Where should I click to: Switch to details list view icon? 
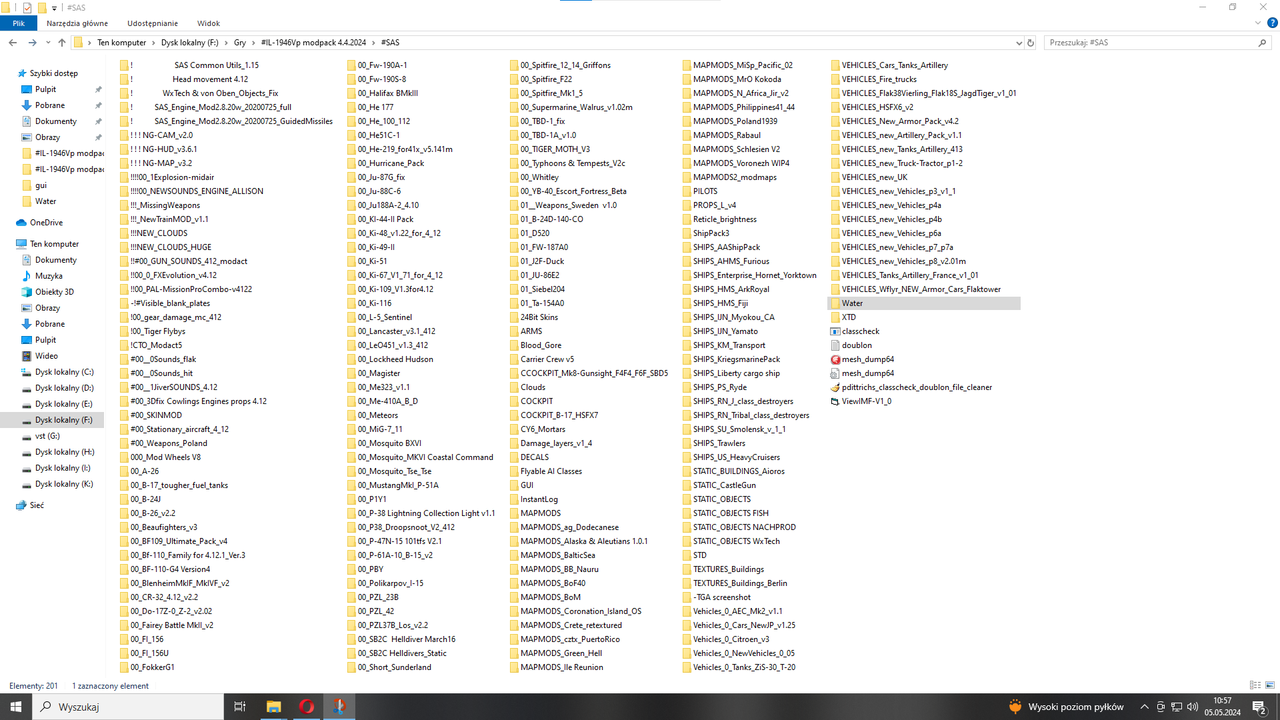pyautogui.click(x=1256, y=686)
